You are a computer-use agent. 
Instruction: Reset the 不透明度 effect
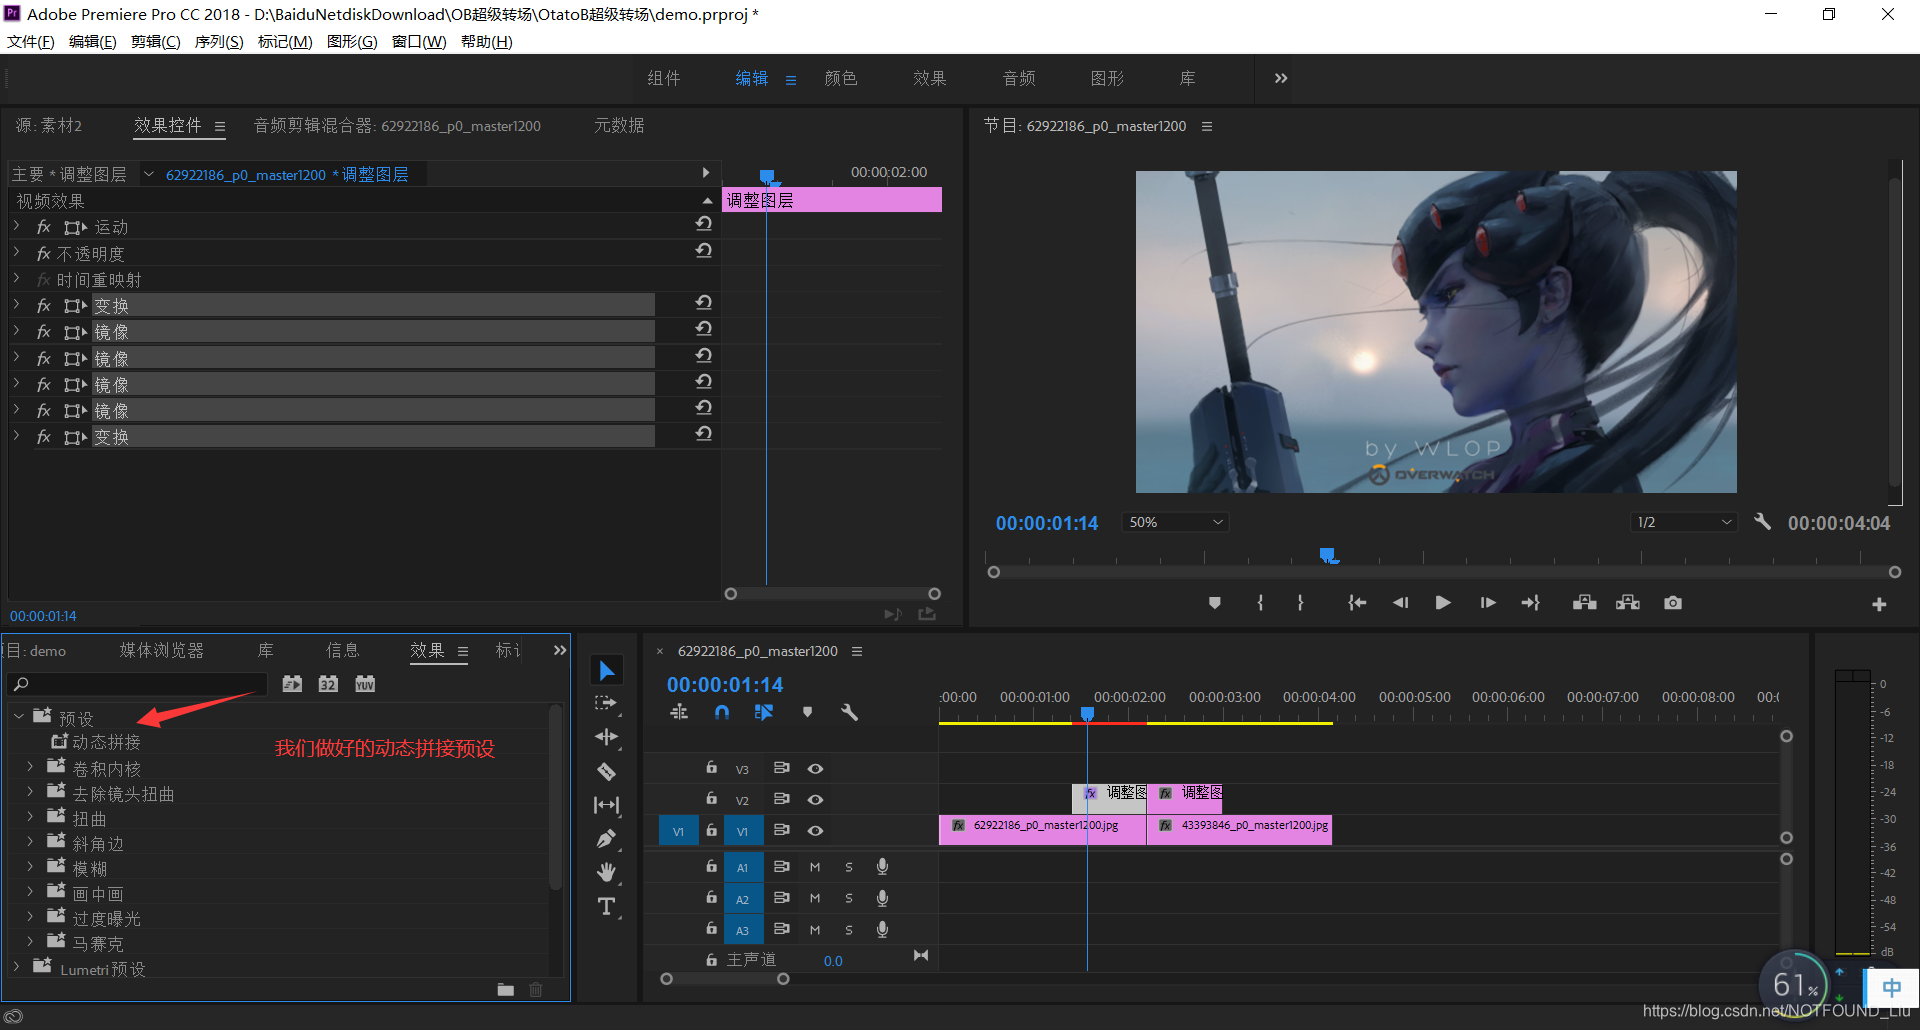pyautogui.click(x=704, y=250)
